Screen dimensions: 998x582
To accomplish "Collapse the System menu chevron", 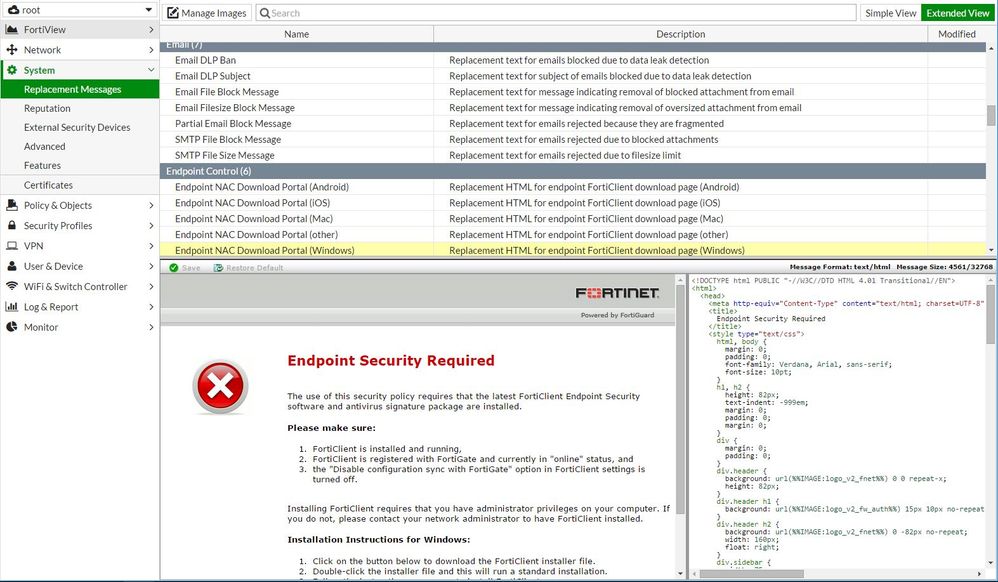I will pos(151,70).
